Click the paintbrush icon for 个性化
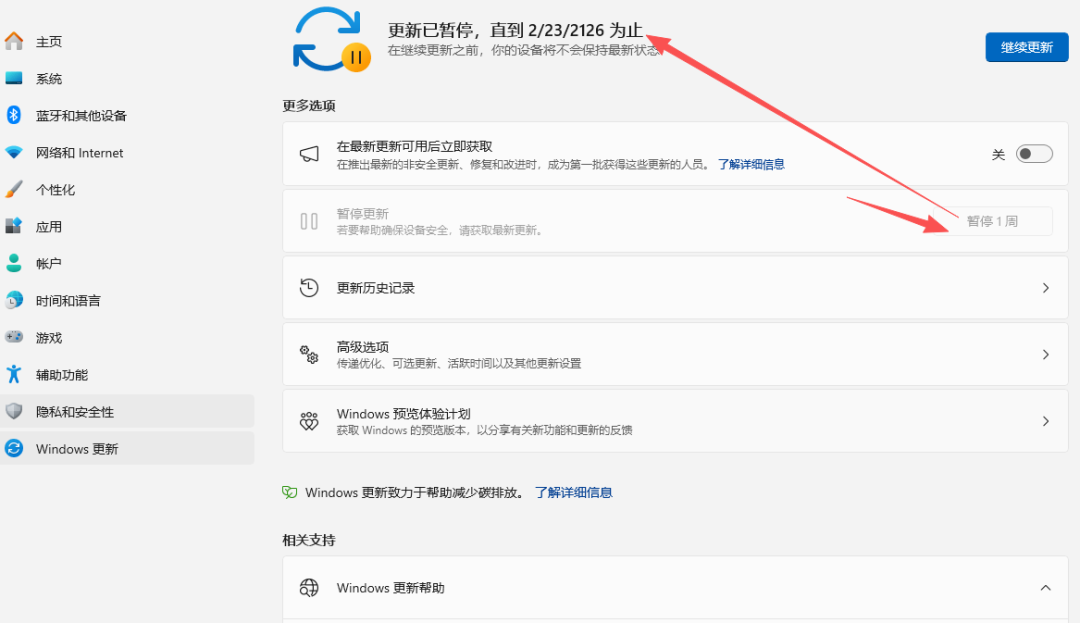The height and width of the screenshot is (623, 1080). coord(14,189)
